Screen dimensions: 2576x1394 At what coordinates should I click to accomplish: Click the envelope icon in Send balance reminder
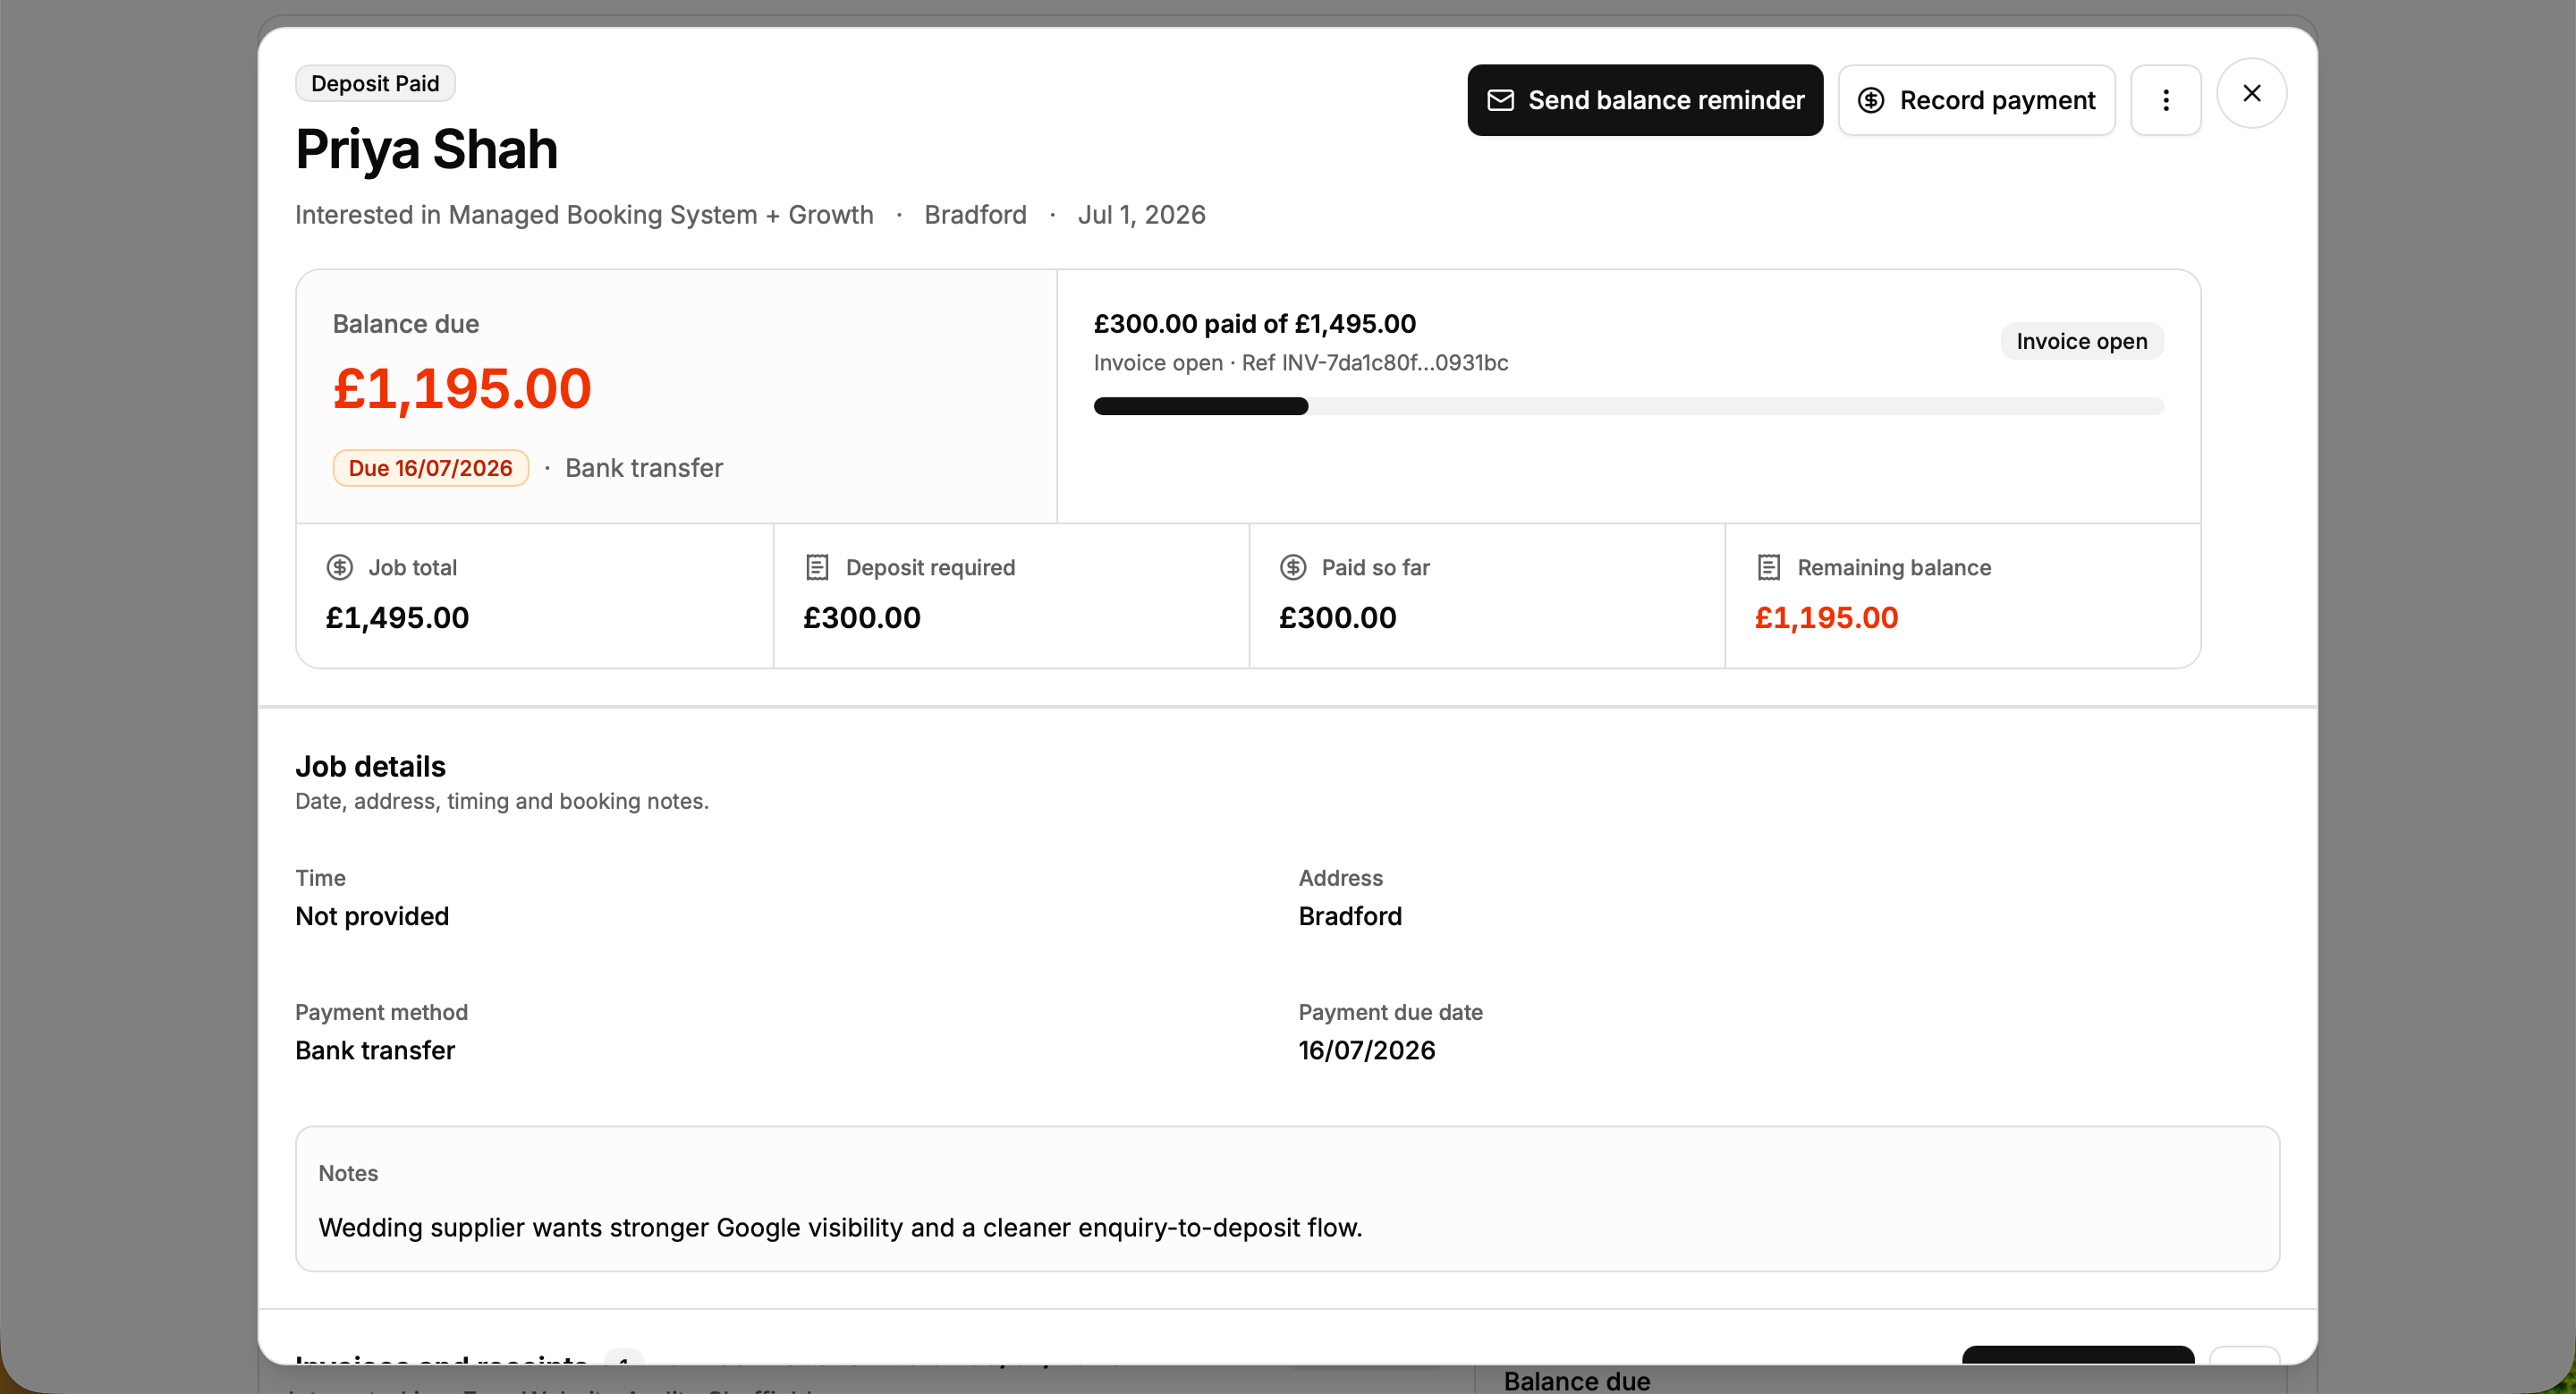[x=1500, y=100]
